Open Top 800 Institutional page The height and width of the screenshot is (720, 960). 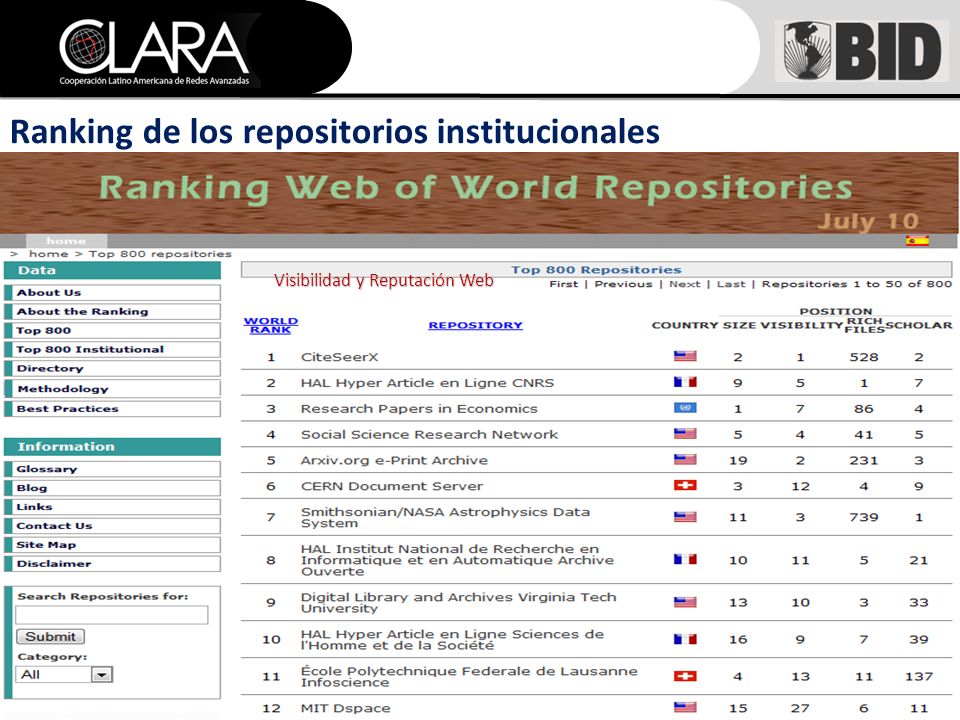click(113, 350)
